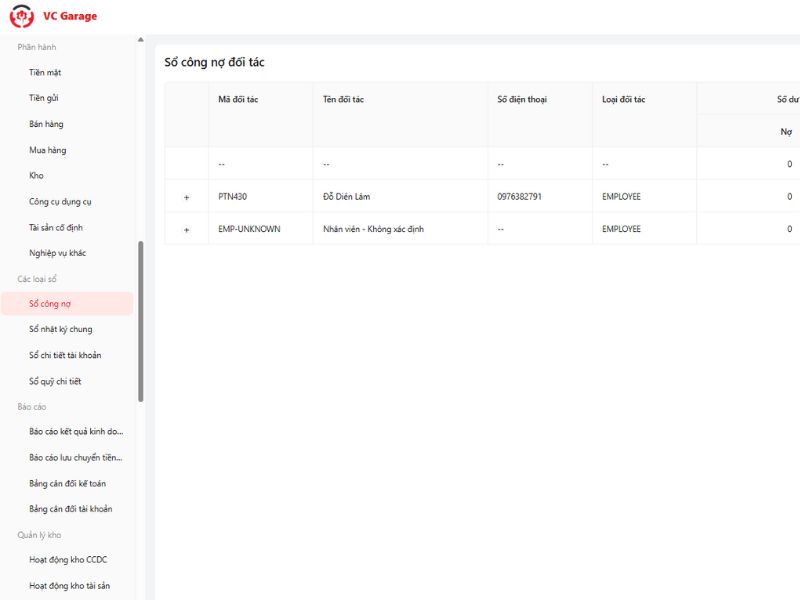Open the Bán hàng section
800x600 pixels.
45,124
